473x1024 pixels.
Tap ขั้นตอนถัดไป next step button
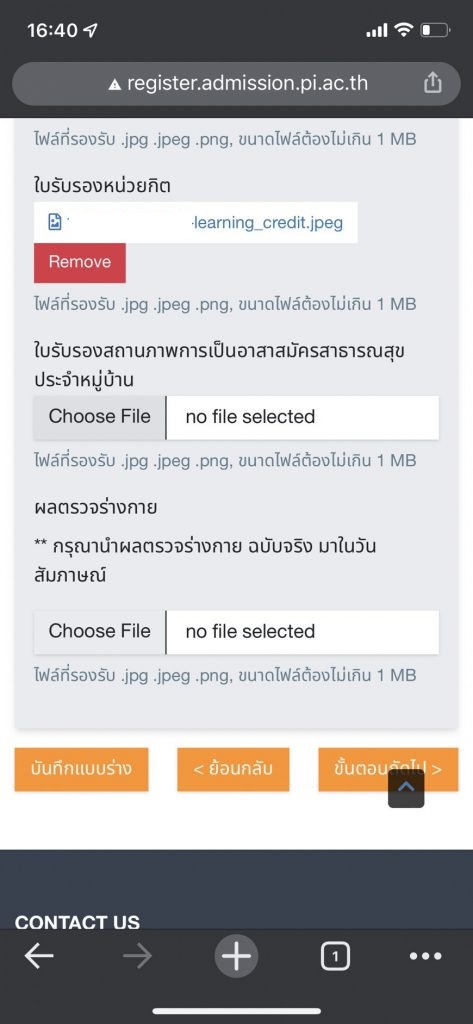[x=388, y=769]
